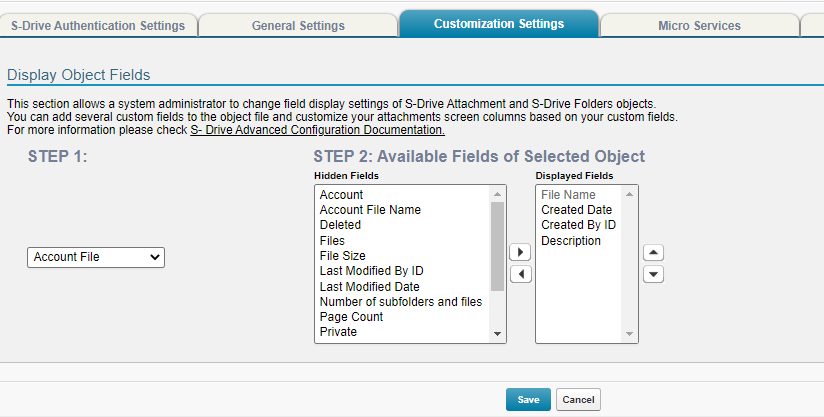This screenshot has width=824, height=417.
Task: Move displayed field down in order
Action: click(652, 274)
